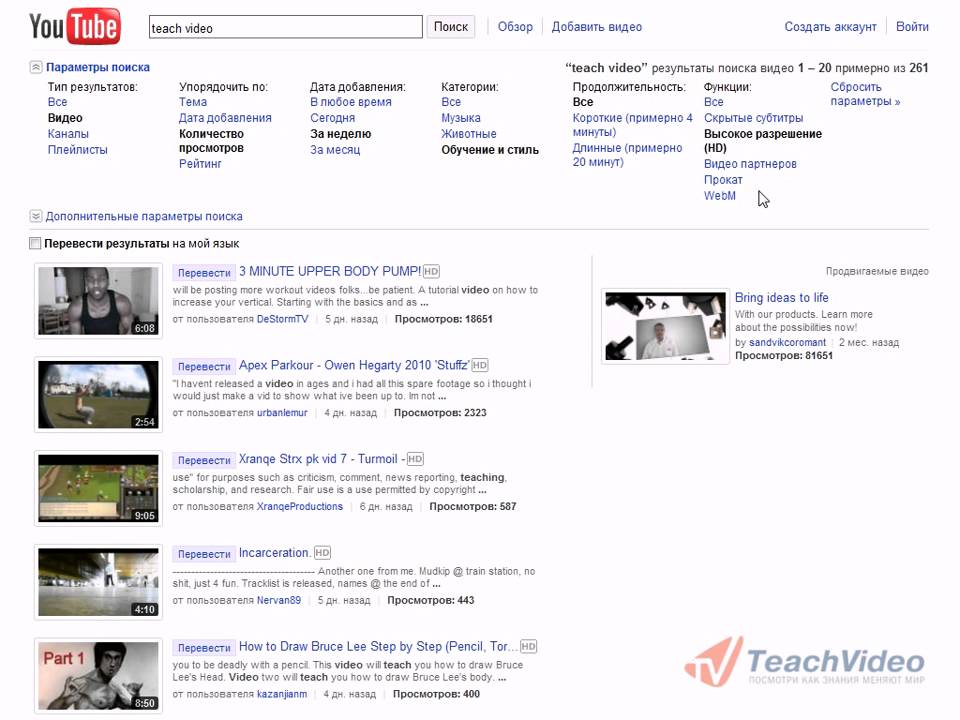The height and width of the screenshot is (720, 960).
Task: Filter by Прокат feature
Action: pos(723,180)
